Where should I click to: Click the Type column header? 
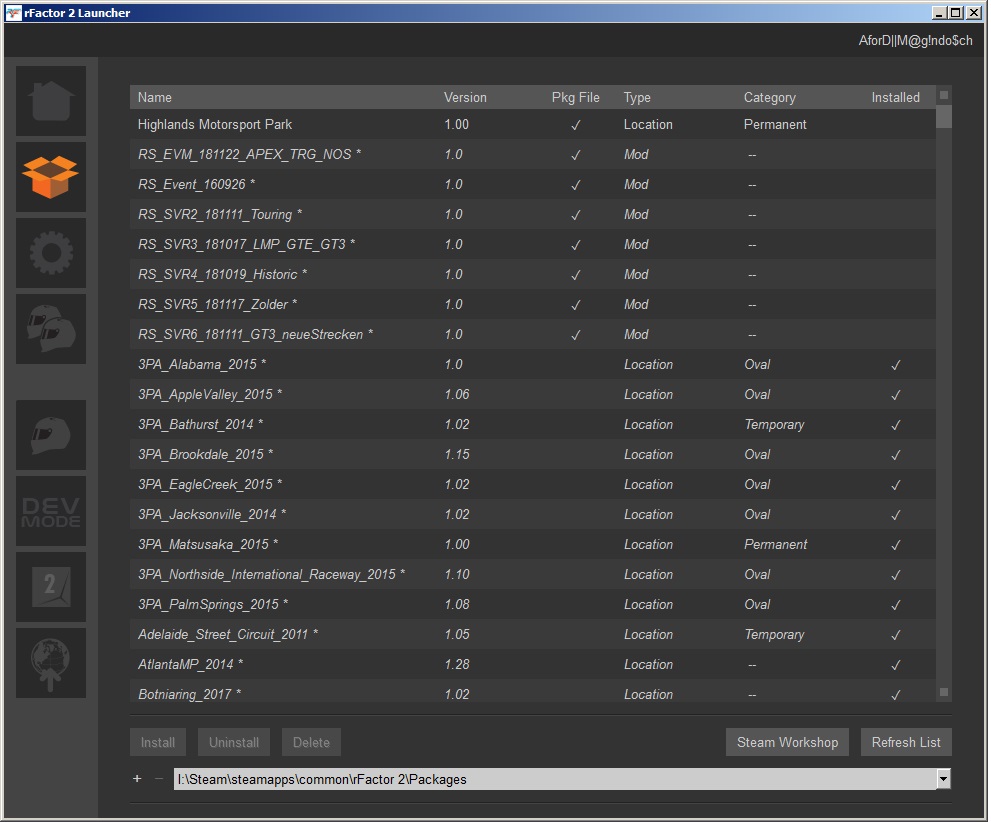[x=637, y=97]
